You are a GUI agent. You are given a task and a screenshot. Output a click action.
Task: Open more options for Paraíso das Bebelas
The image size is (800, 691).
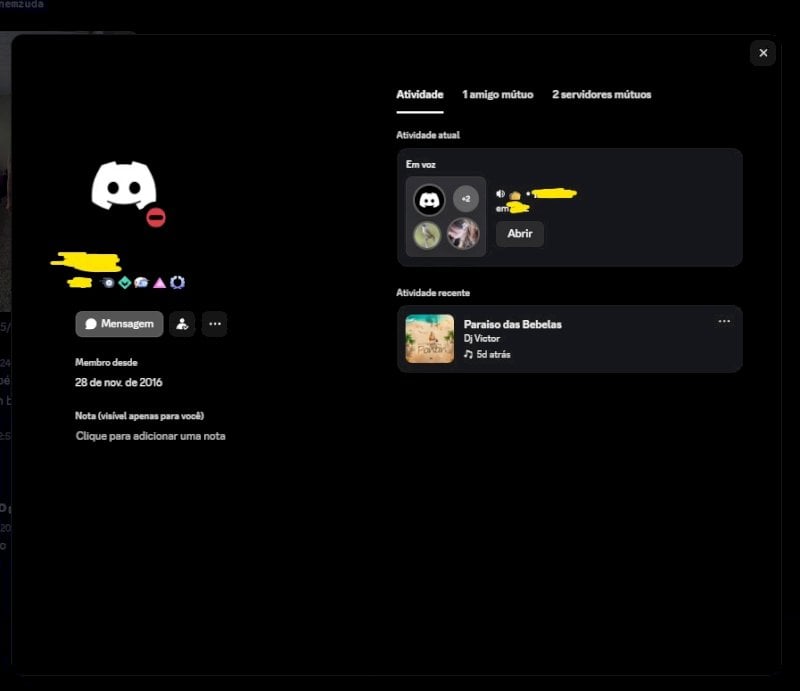pos(724,322)
